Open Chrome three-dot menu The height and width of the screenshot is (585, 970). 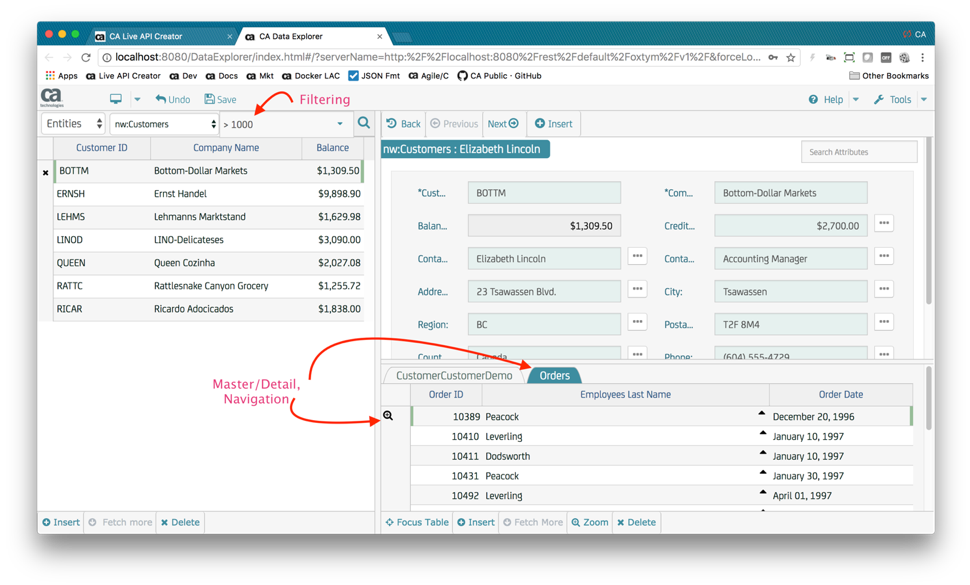point(922,58)
